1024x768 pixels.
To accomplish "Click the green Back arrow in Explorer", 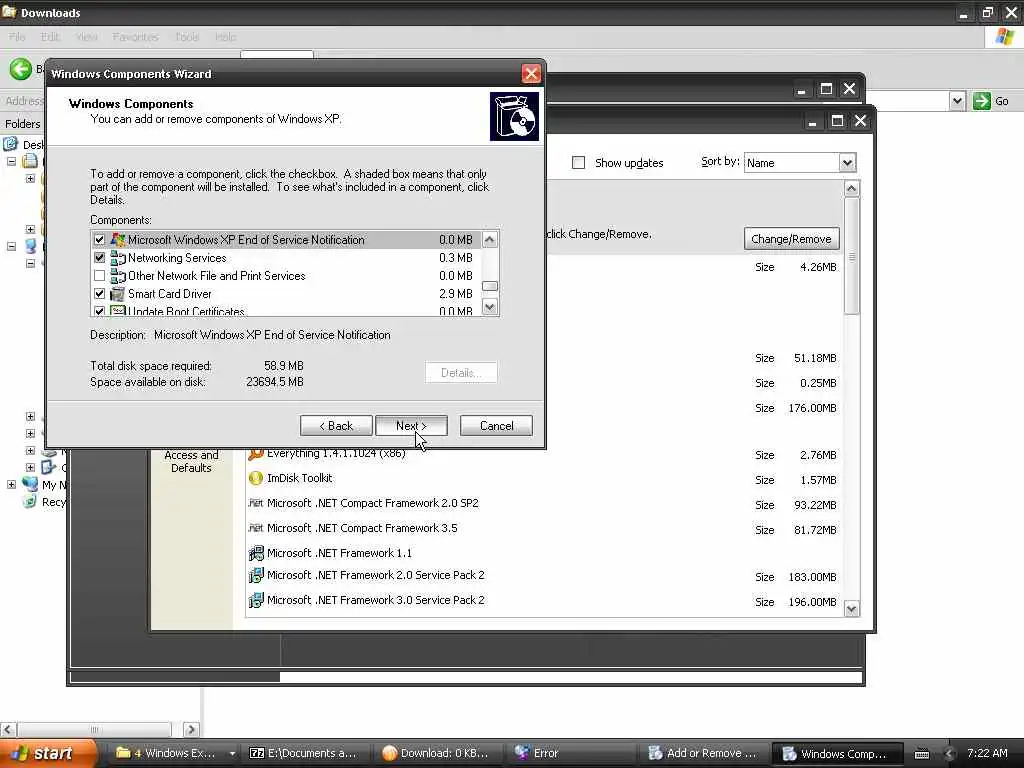I will [x=20, y=69].
